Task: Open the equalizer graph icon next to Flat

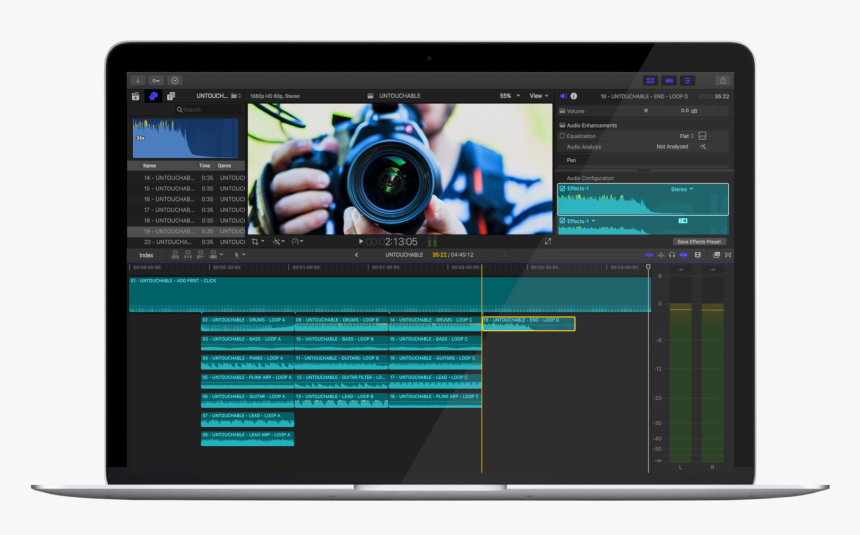Action: pyautogui.click(x=702, y=136)
